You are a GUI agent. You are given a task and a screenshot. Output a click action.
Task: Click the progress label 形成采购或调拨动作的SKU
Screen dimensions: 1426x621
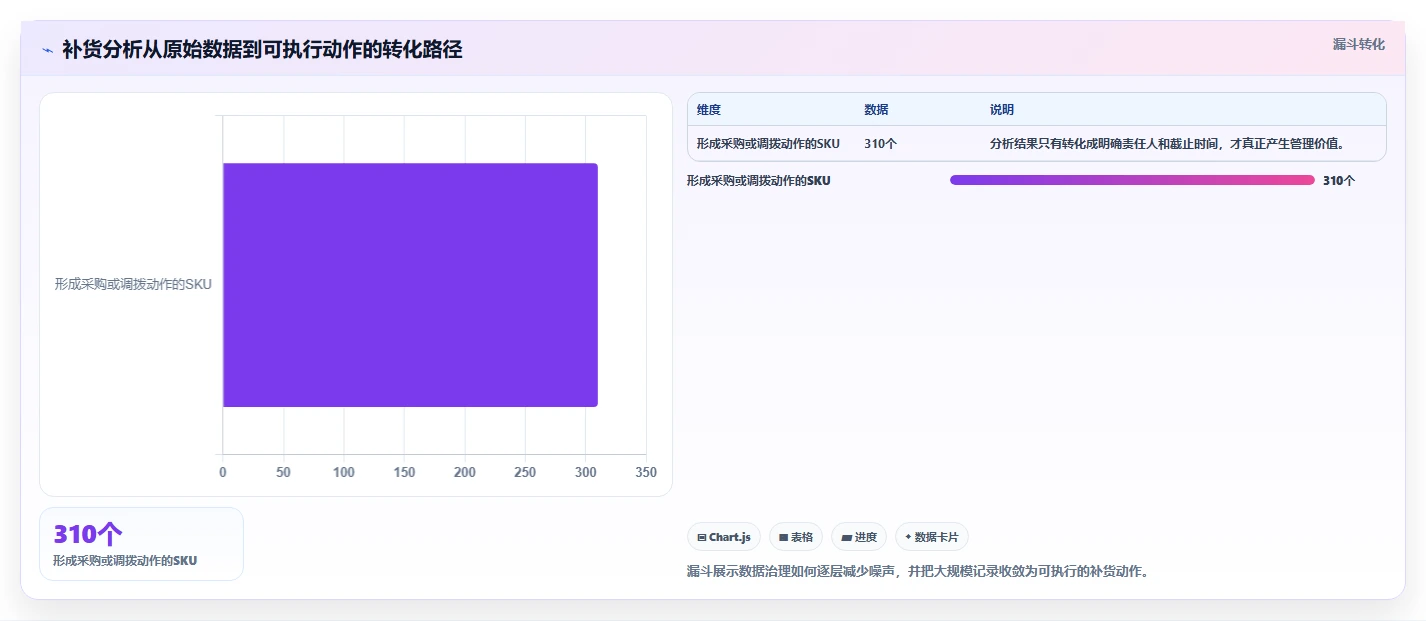(x=758, y=181)
